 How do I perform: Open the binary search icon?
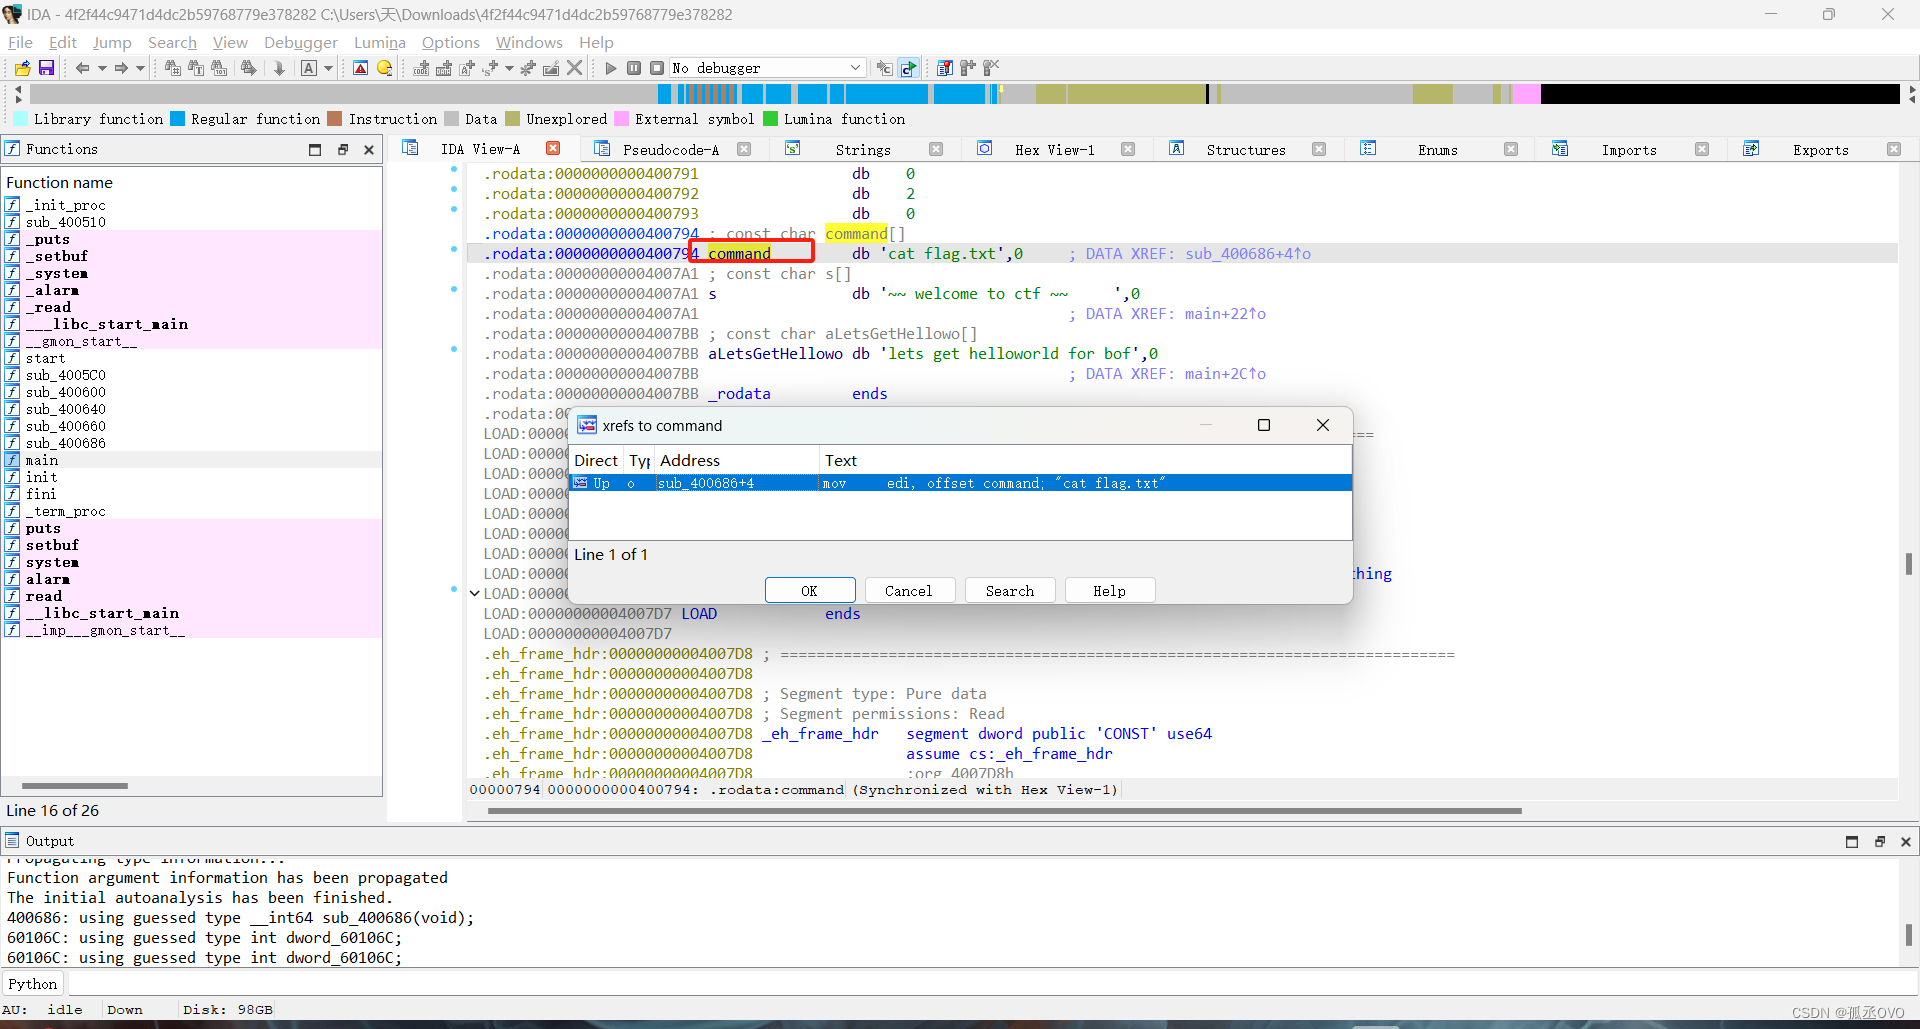(x=219, y=67)
